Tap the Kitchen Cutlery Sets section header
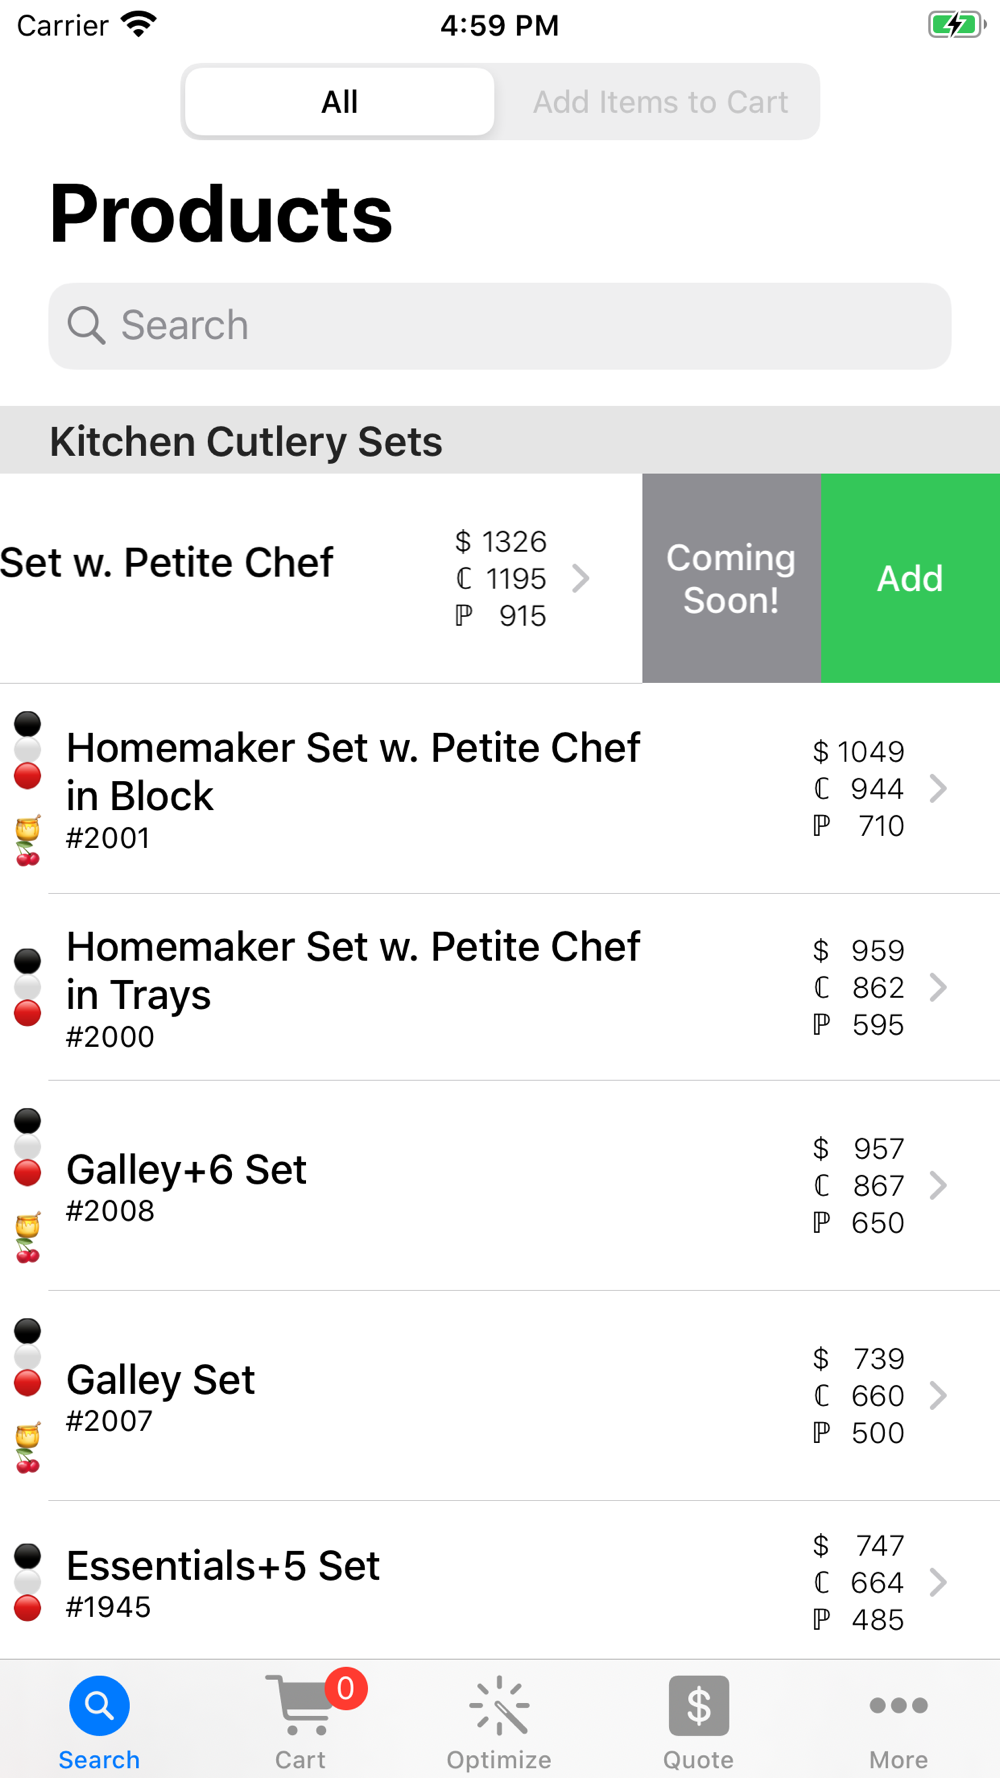The width and height of the screenshot is (1000, 1778). click(x=500, y=440)
